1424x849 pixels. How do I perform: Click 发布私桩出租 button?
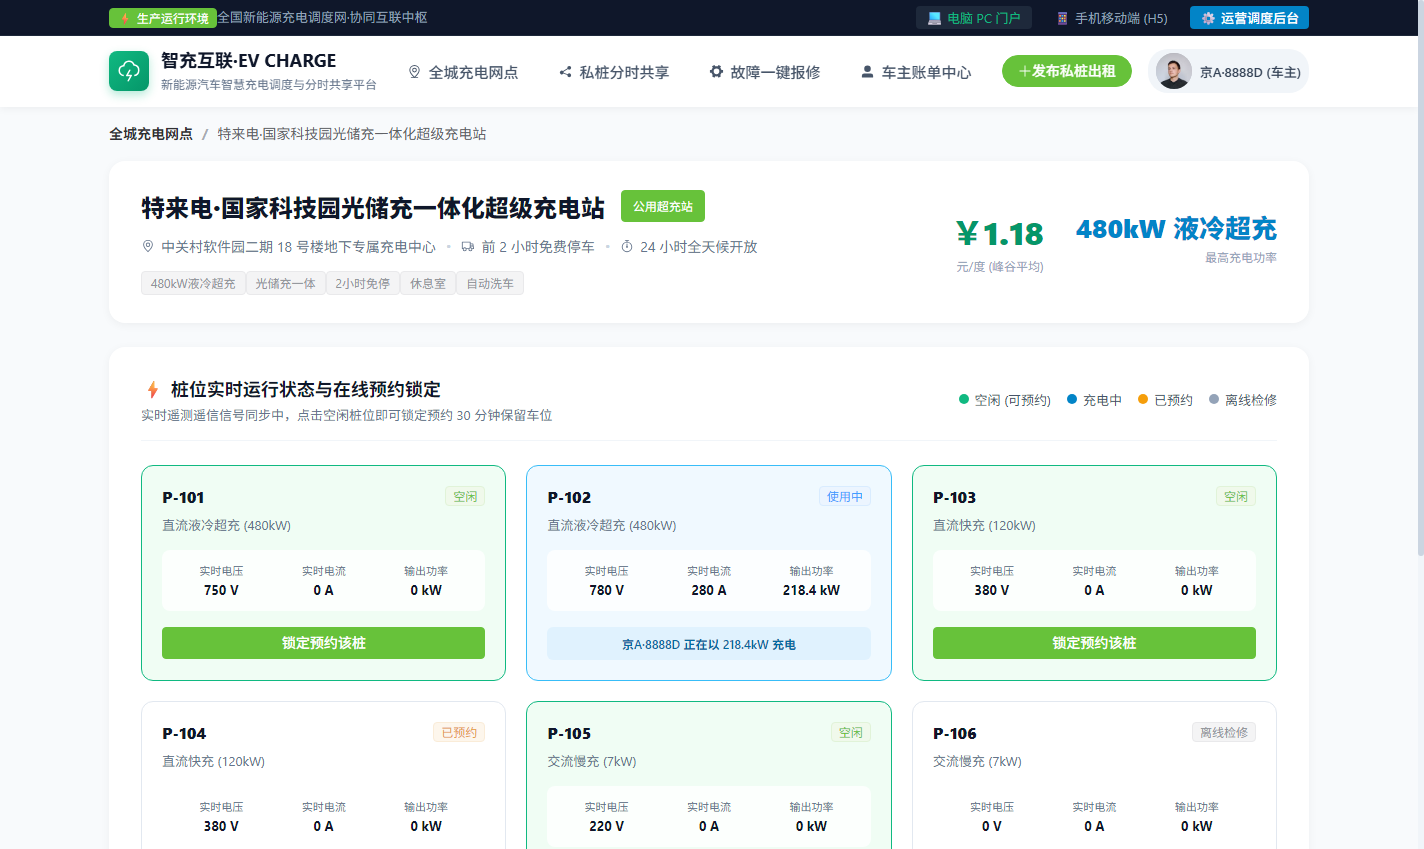click(x=1067, y=71)
